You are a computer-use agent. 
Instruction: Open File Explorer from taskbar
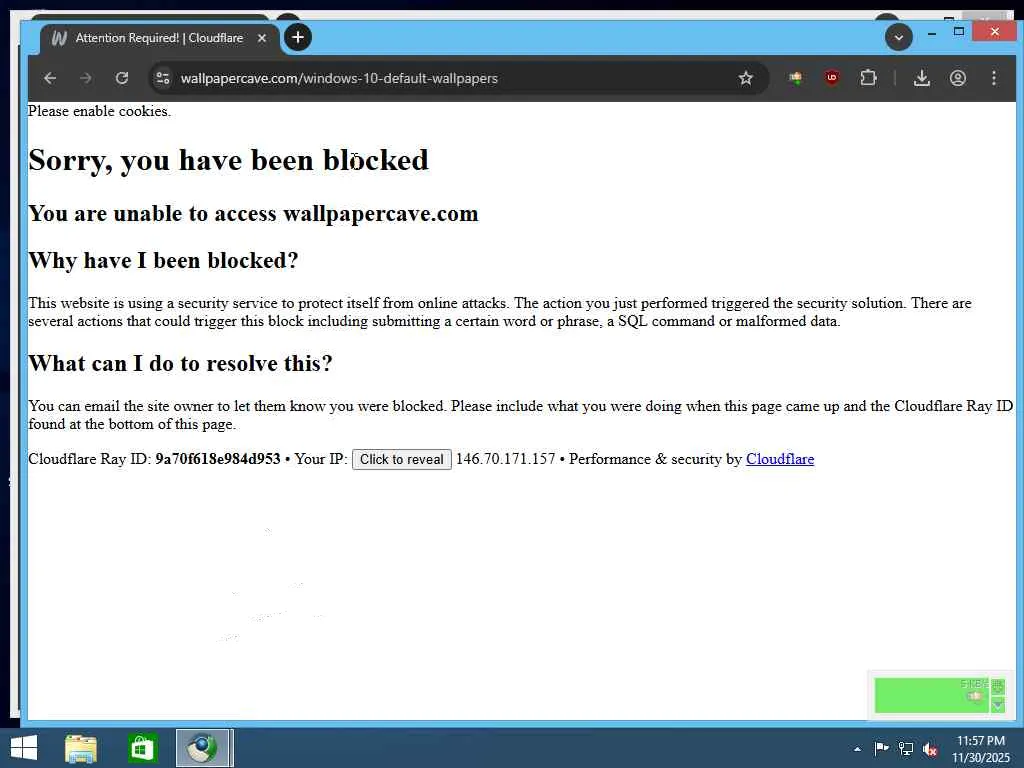(81, 748)
